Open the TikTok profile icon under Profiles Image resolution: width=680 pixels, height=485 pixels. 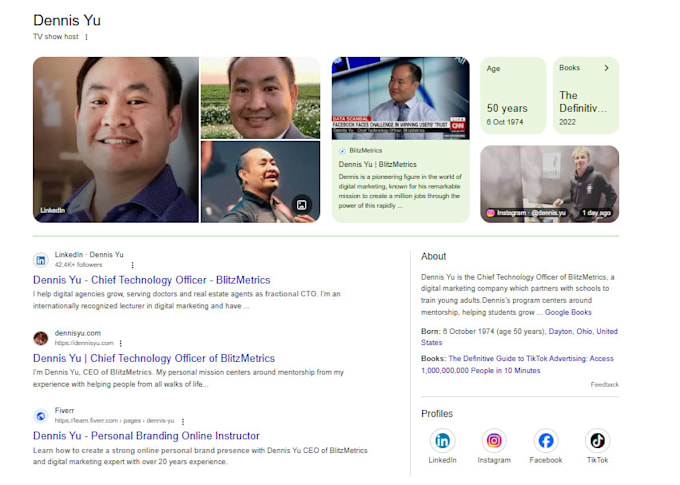[597, 441]
